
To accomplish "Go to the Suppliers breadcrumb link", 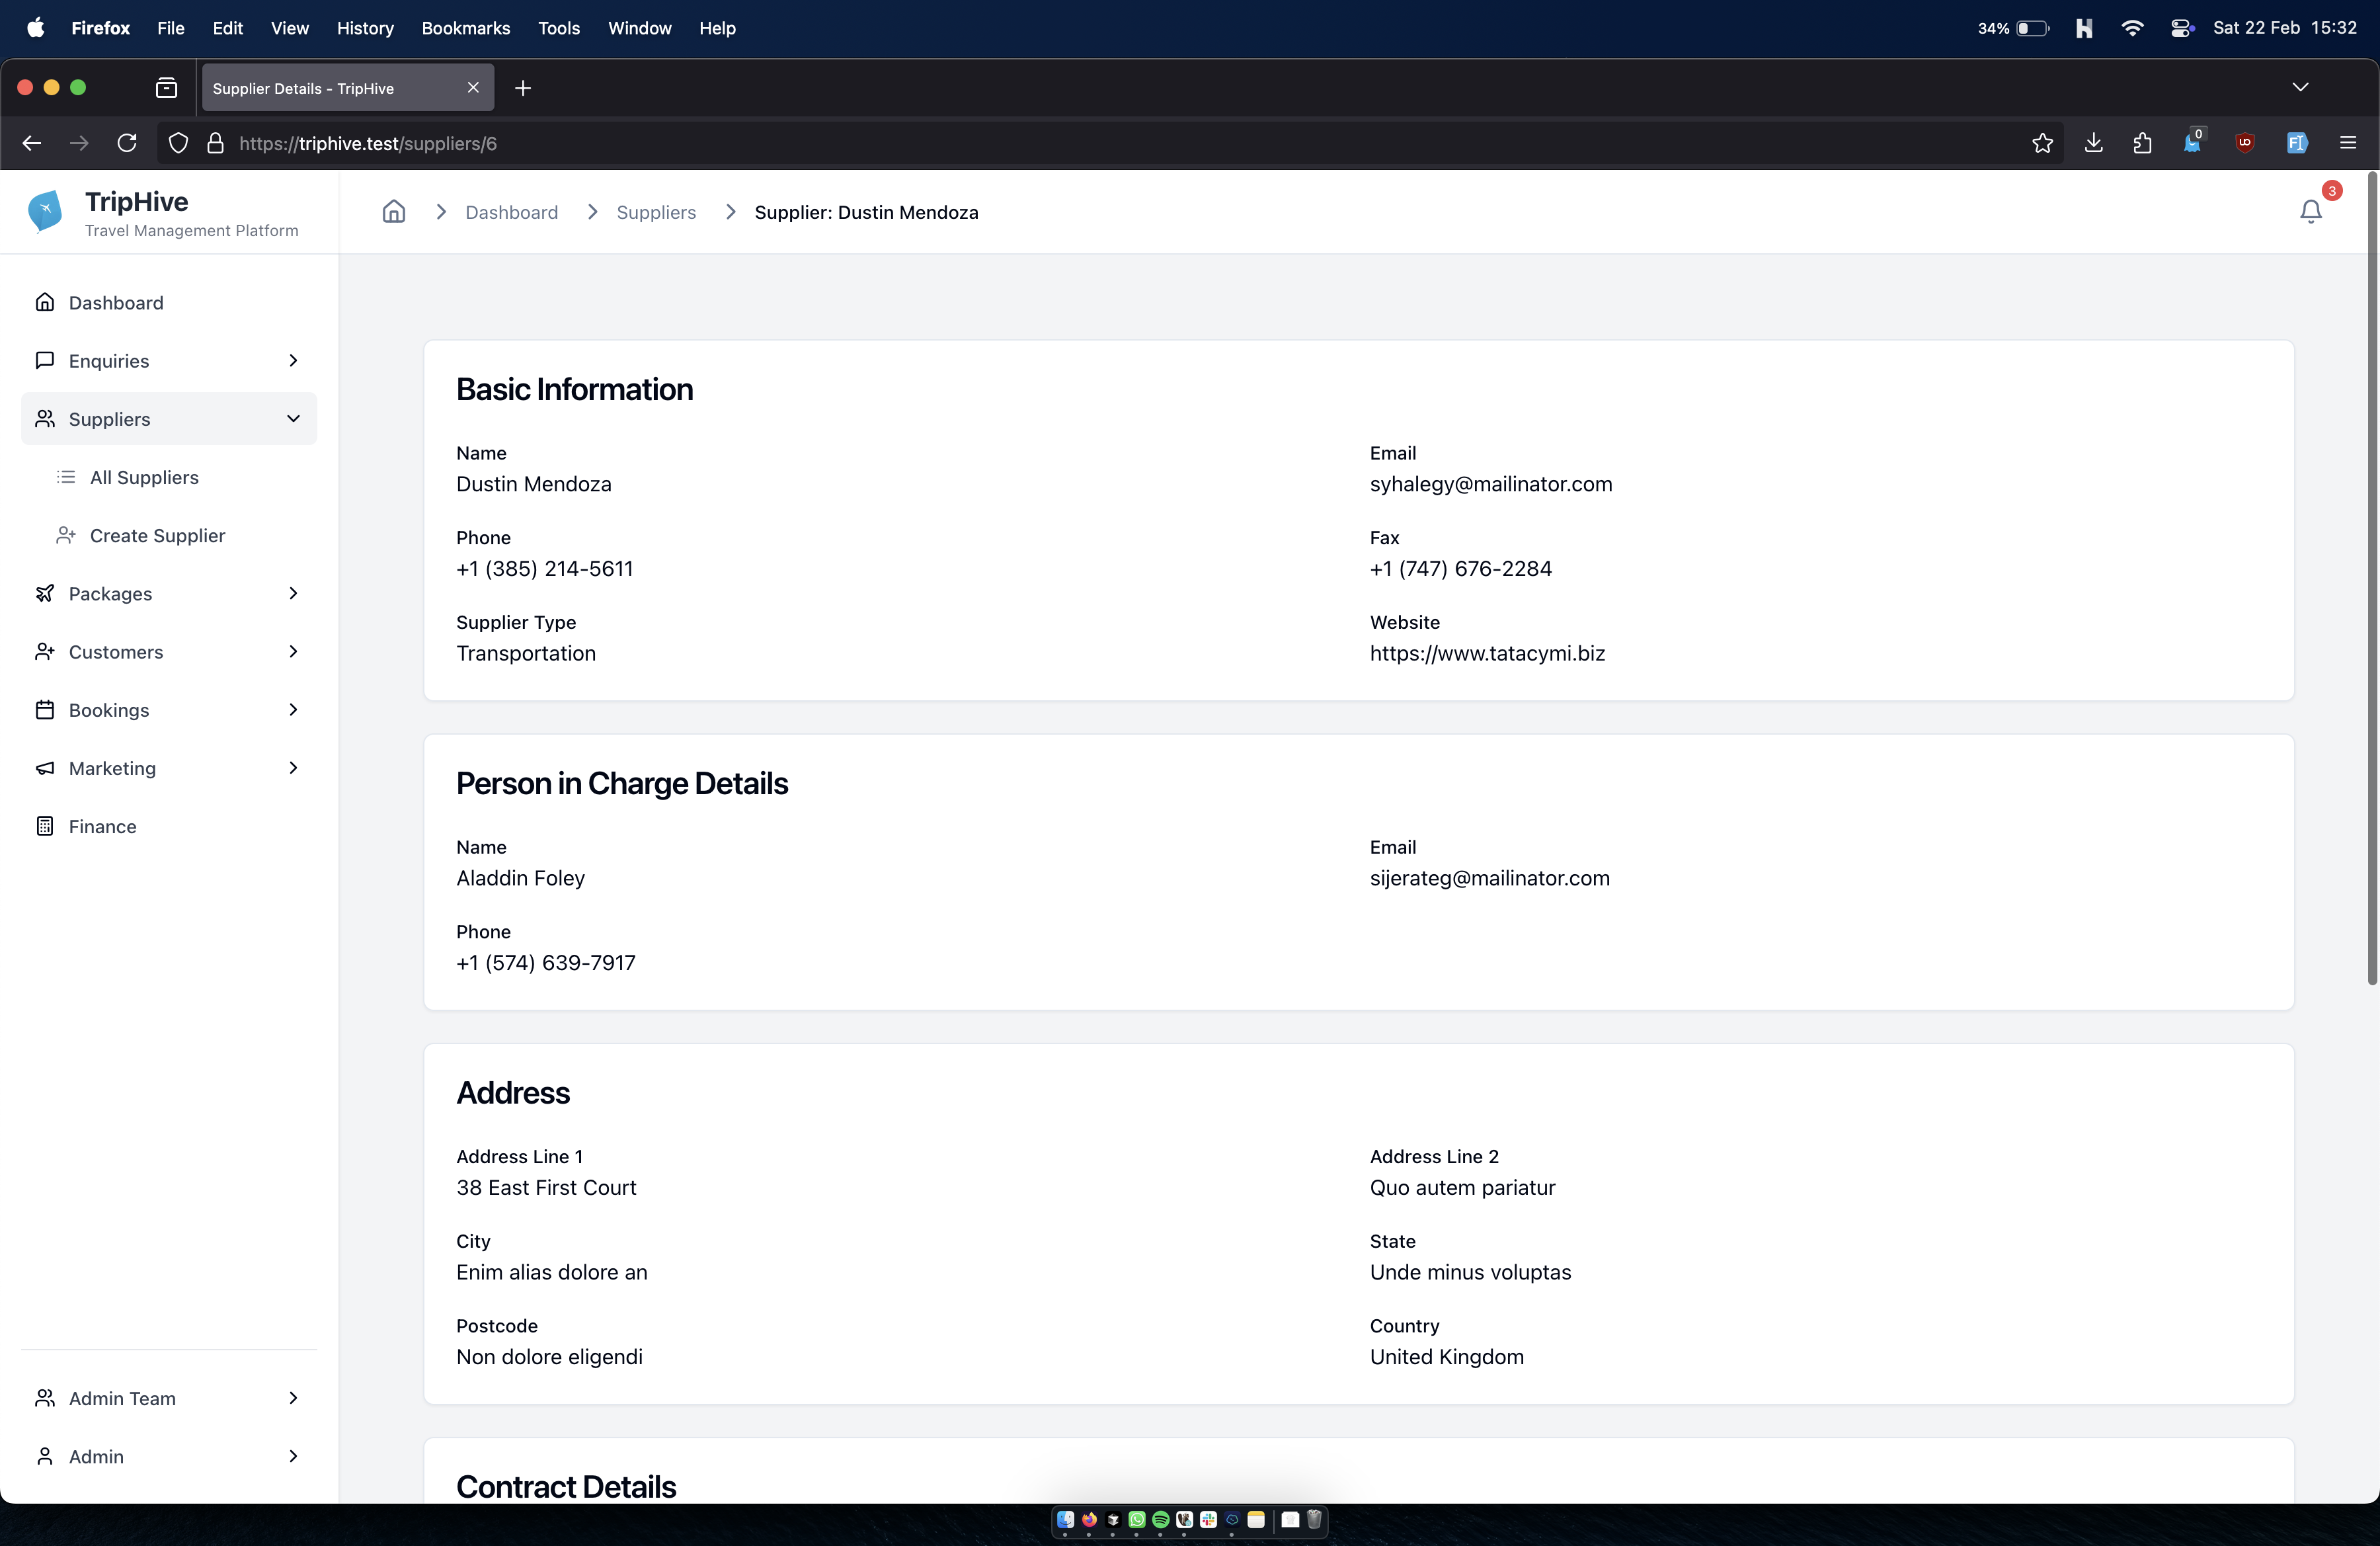I will [x=656, y=212].
